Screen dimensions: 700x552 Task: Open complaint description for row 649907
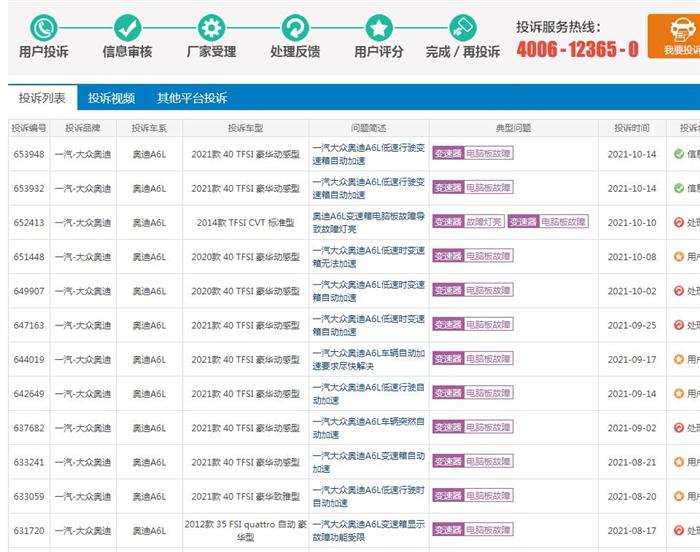point(368,291)
